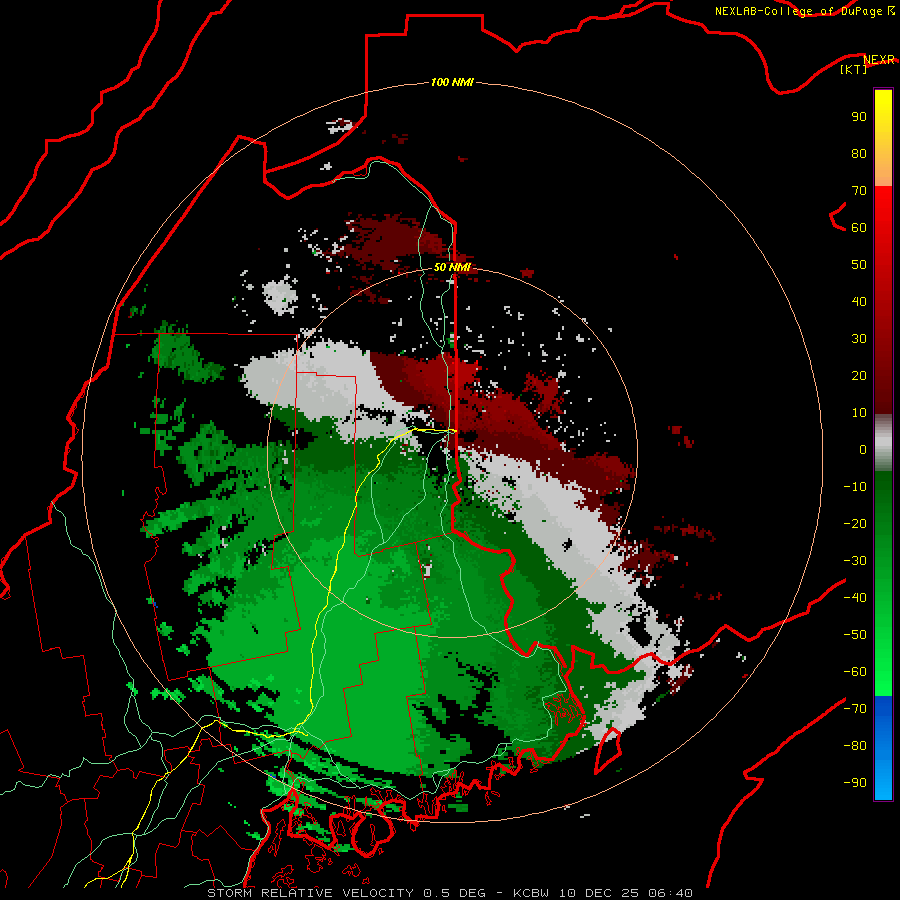This screenshot has width=900, height=900.
Task: Click the 80 value on velocity scale
Action: [859, 153]
